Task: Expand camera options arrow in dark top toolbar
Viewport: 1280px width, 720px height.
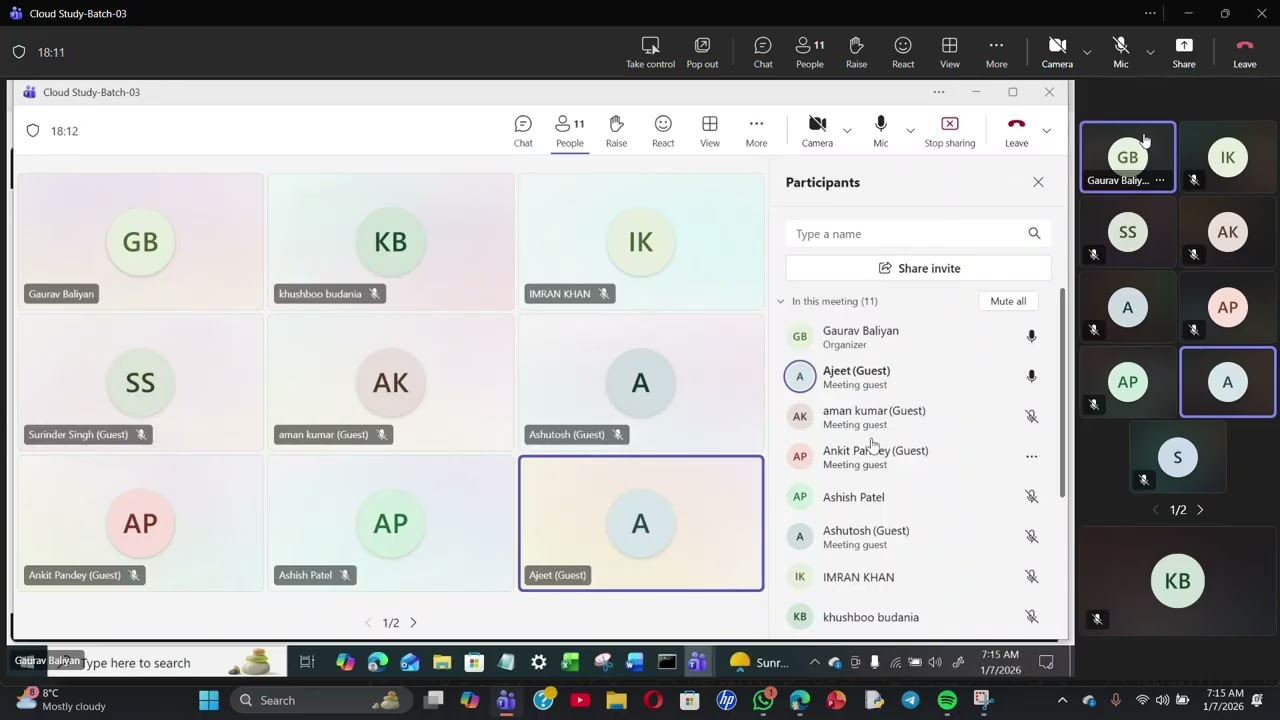Action: (1087, 52)
